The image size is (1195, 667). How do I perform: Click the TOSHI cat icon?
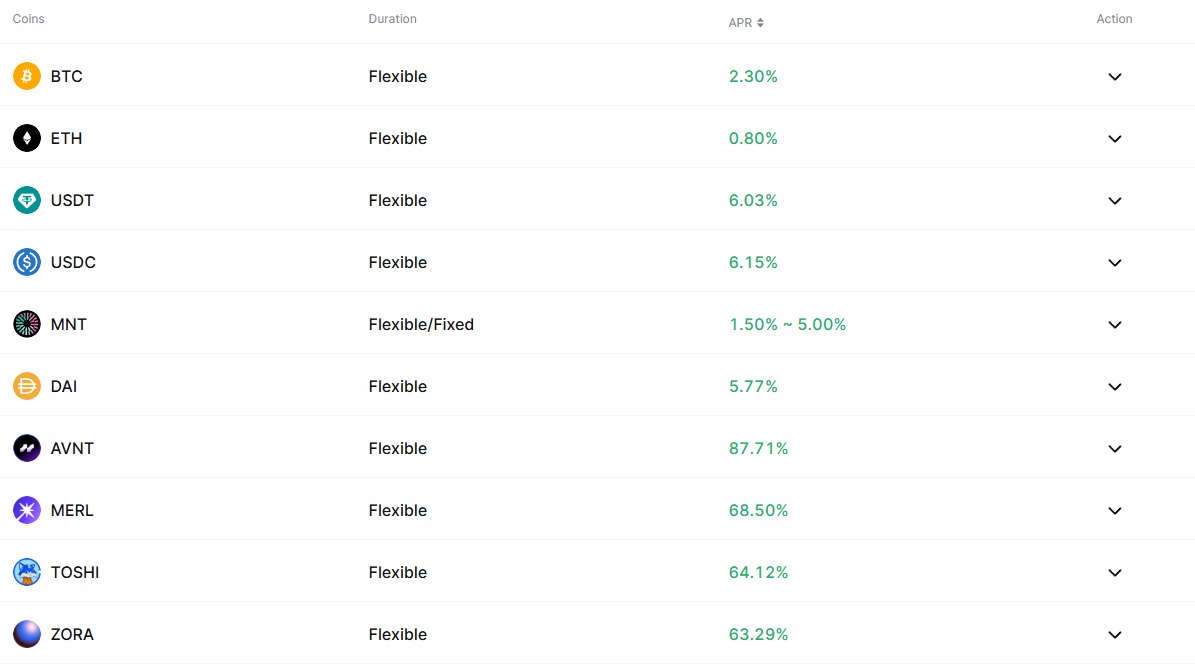point(27,572)
